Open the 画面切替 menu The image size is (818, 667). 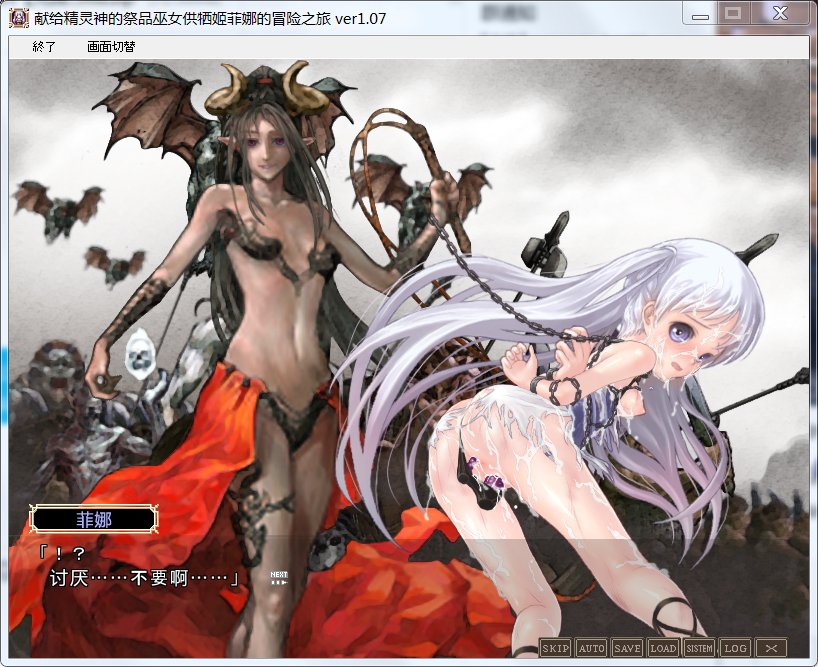coord(111,46)
